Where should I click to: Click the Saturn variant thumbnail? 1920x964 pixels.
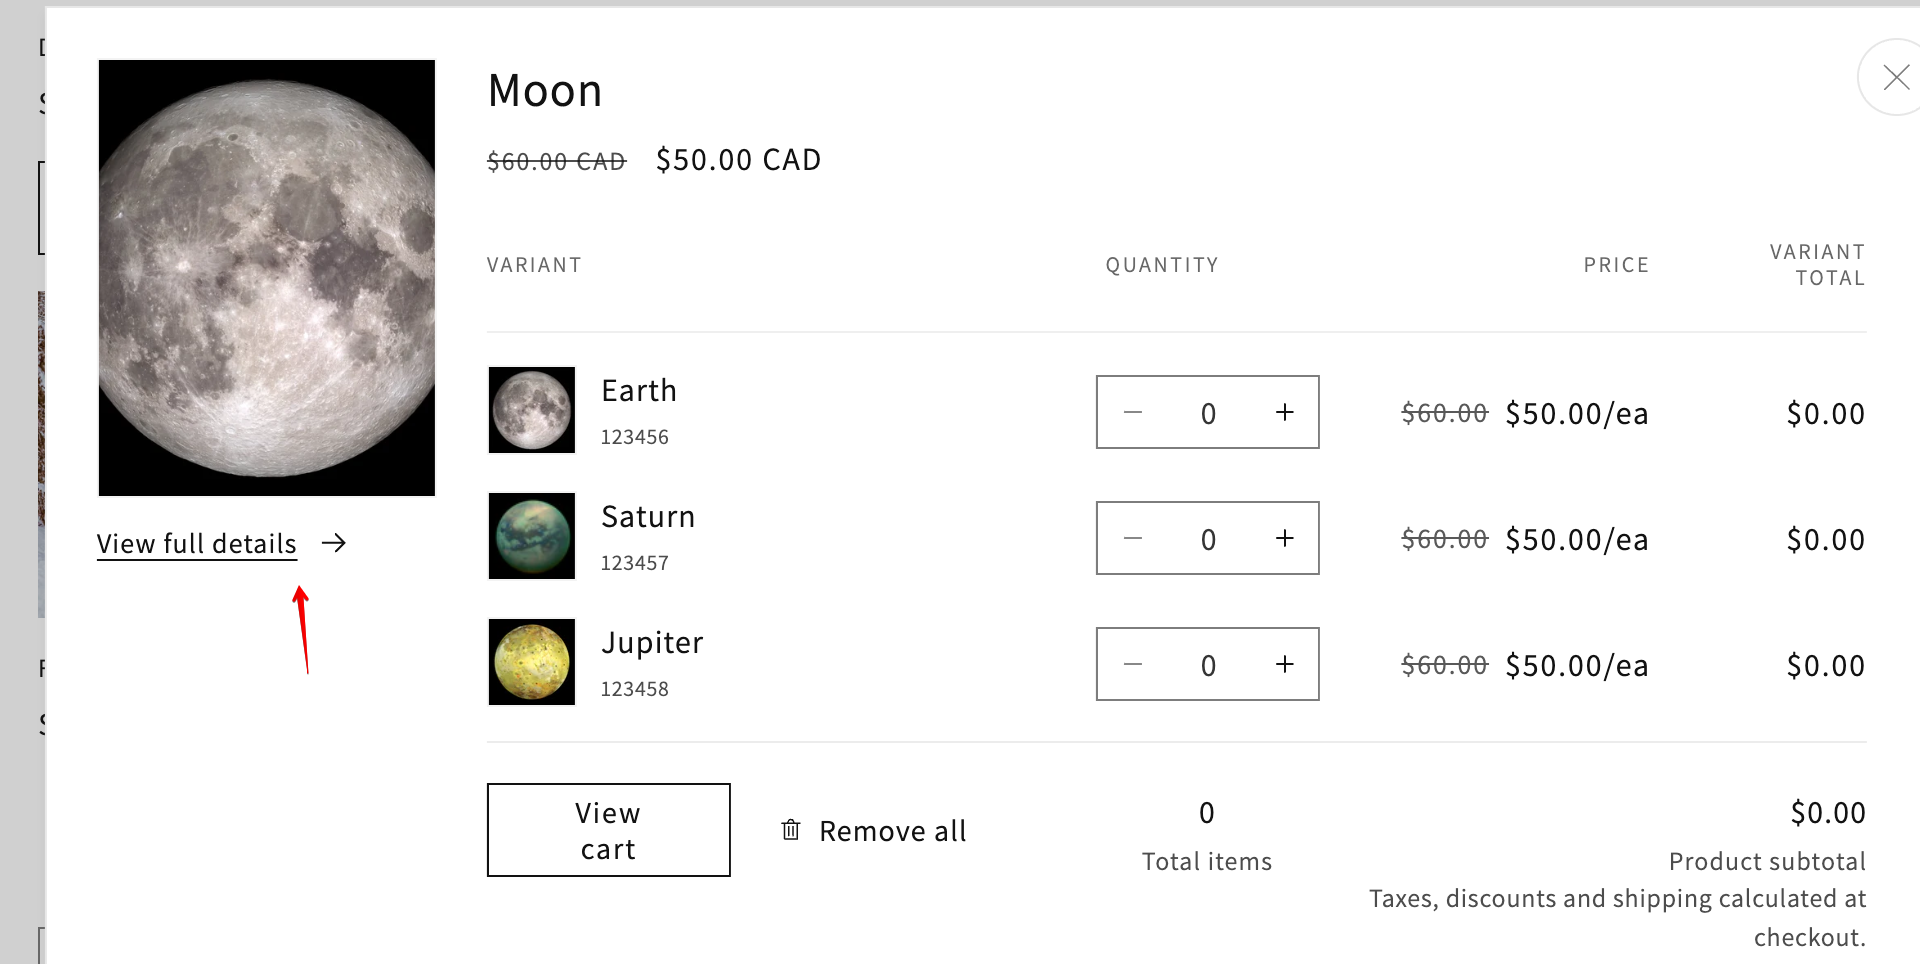tap(532, 536)
